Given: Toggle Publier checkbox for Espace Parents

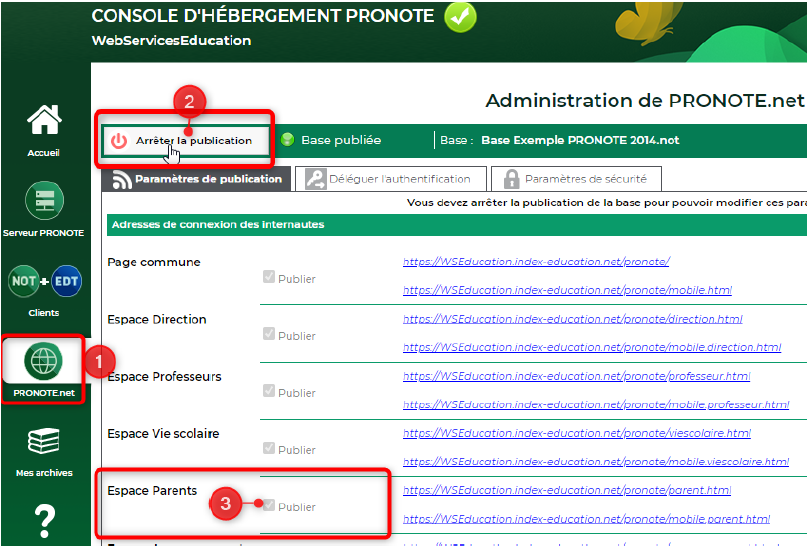Looking at the screenshot, I should click(268, 505).
